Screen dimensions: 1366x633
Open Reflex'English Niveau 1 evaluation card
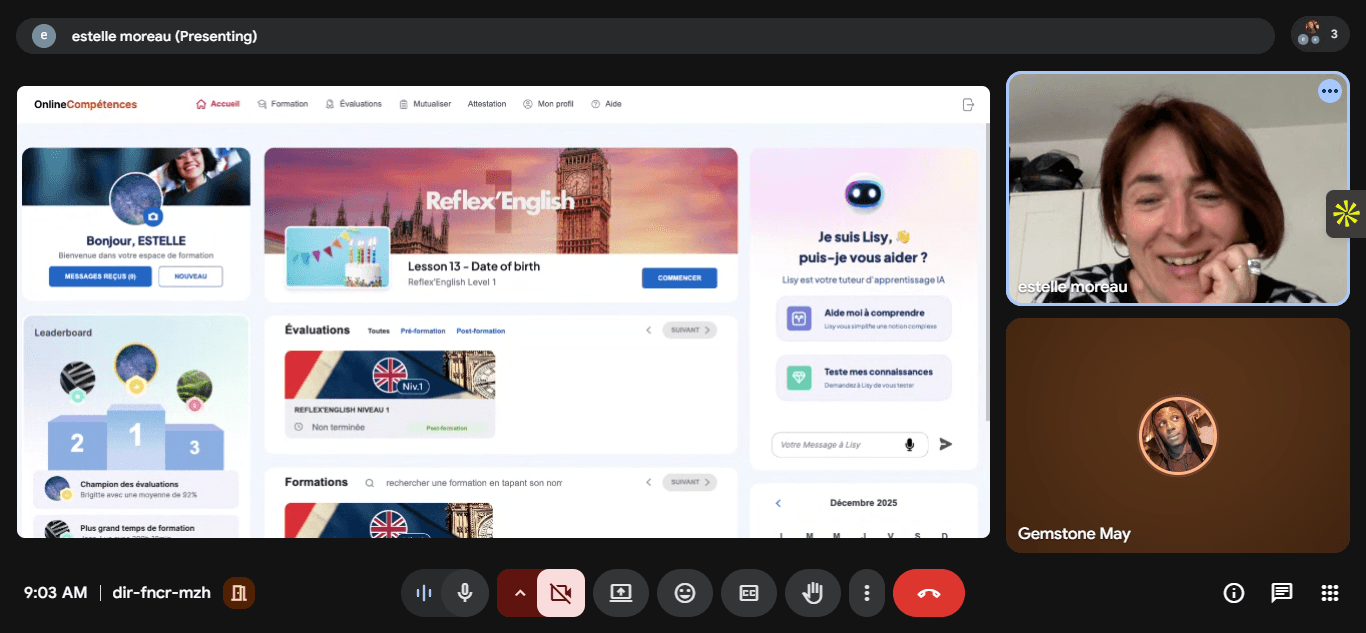390,394
